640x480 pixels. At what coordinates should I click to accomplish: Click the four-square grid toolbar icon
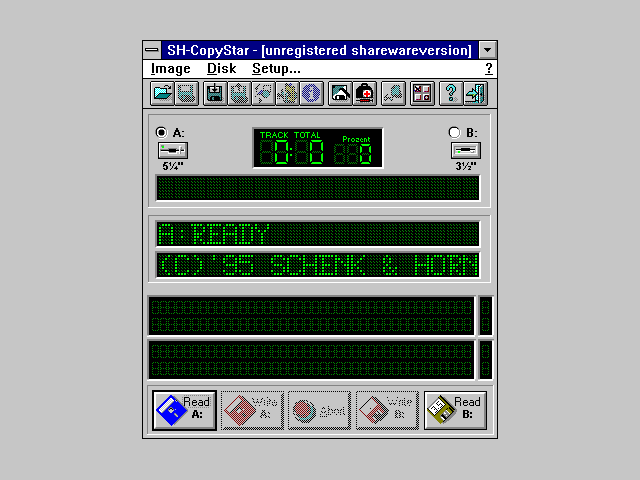click(422, 94)
